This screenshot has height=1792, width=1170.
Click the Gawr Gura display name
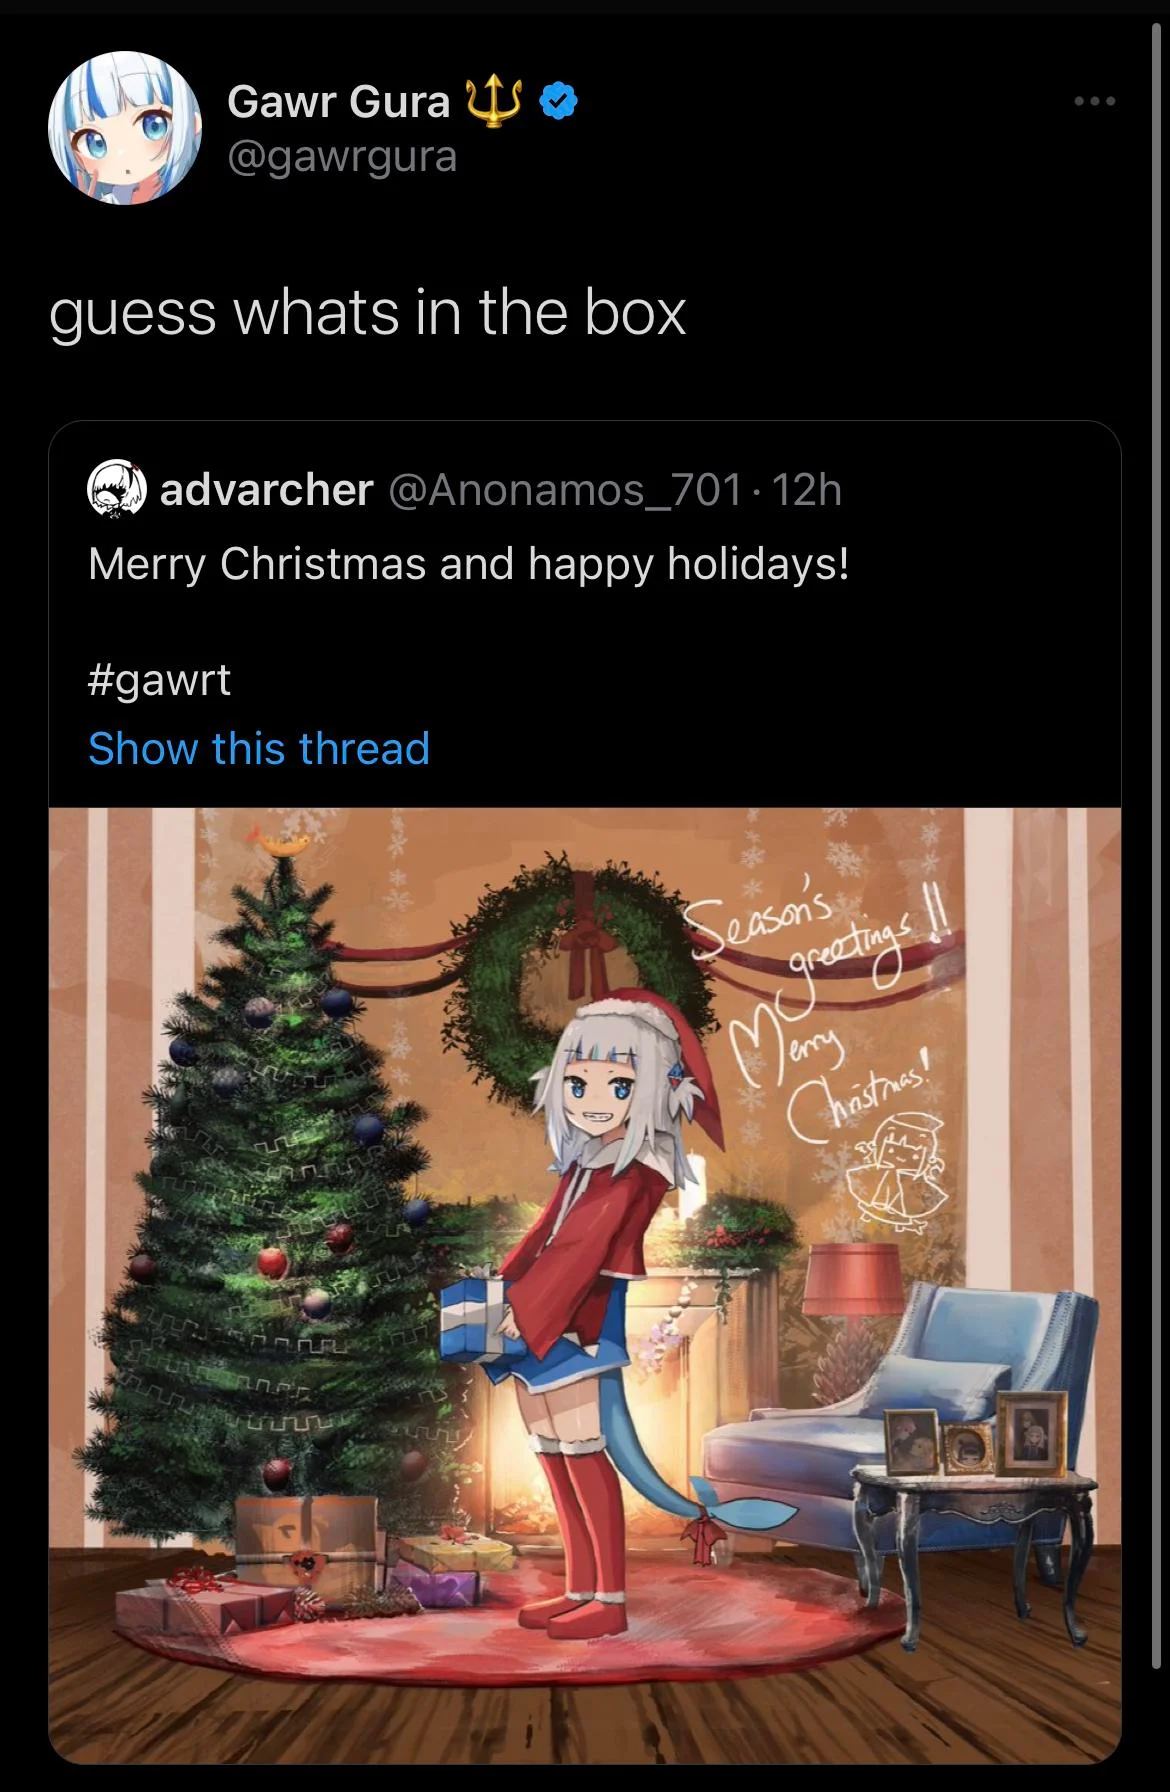pos(338,102)
